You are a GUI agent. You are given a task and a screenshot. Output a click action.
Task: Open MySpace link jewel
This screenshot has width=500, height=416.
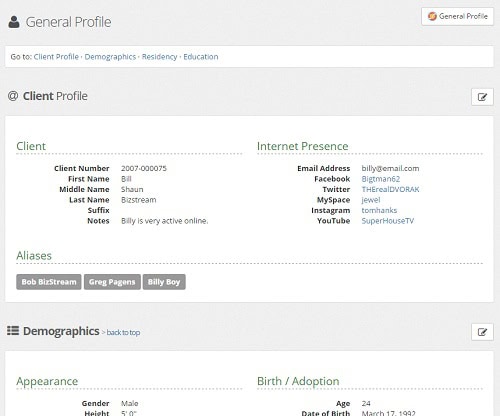[x=371, y=200]
